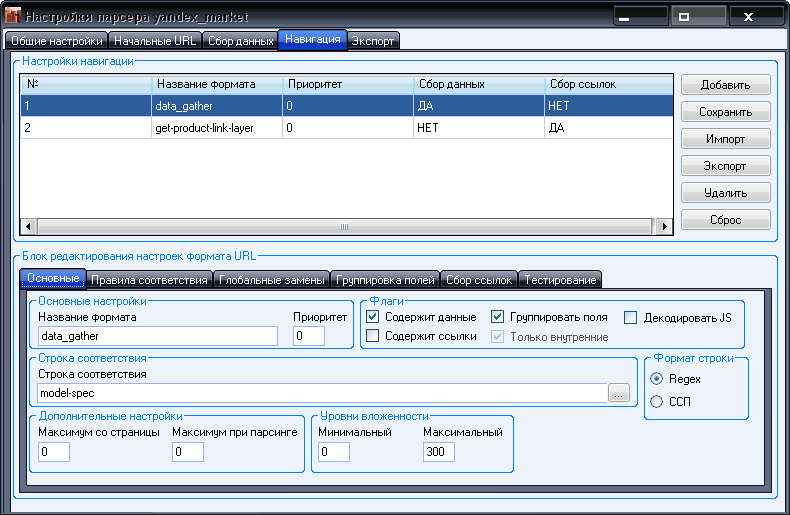Image resolution: width=790 pixels, height=515 pixels.
Task: Click the browse button beside model-spec field
Action: point(620,394)
